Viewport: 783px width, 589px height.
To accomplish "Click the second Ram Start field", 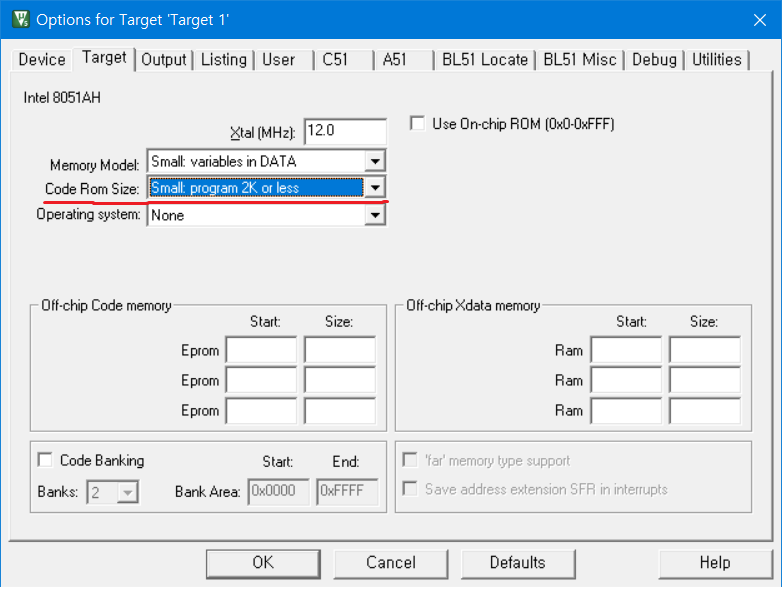I will (626, 380).
